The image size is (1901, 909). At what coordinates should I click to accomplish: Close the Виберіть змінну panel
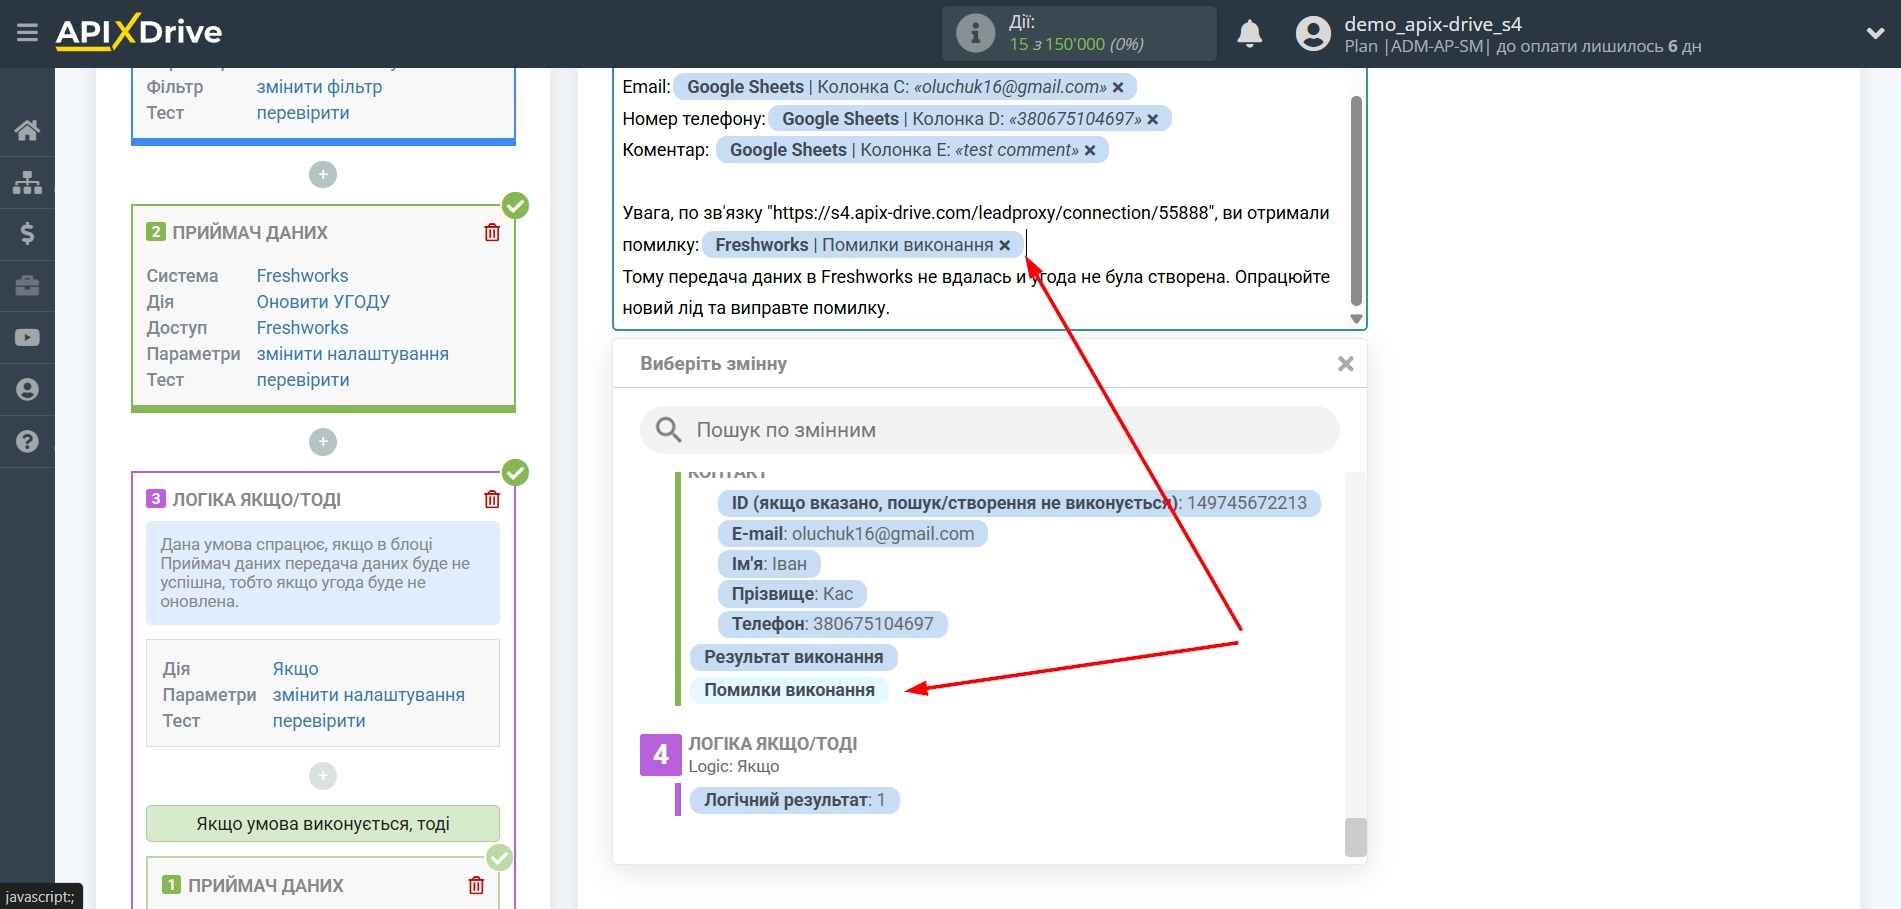[x=1345, y=364]
